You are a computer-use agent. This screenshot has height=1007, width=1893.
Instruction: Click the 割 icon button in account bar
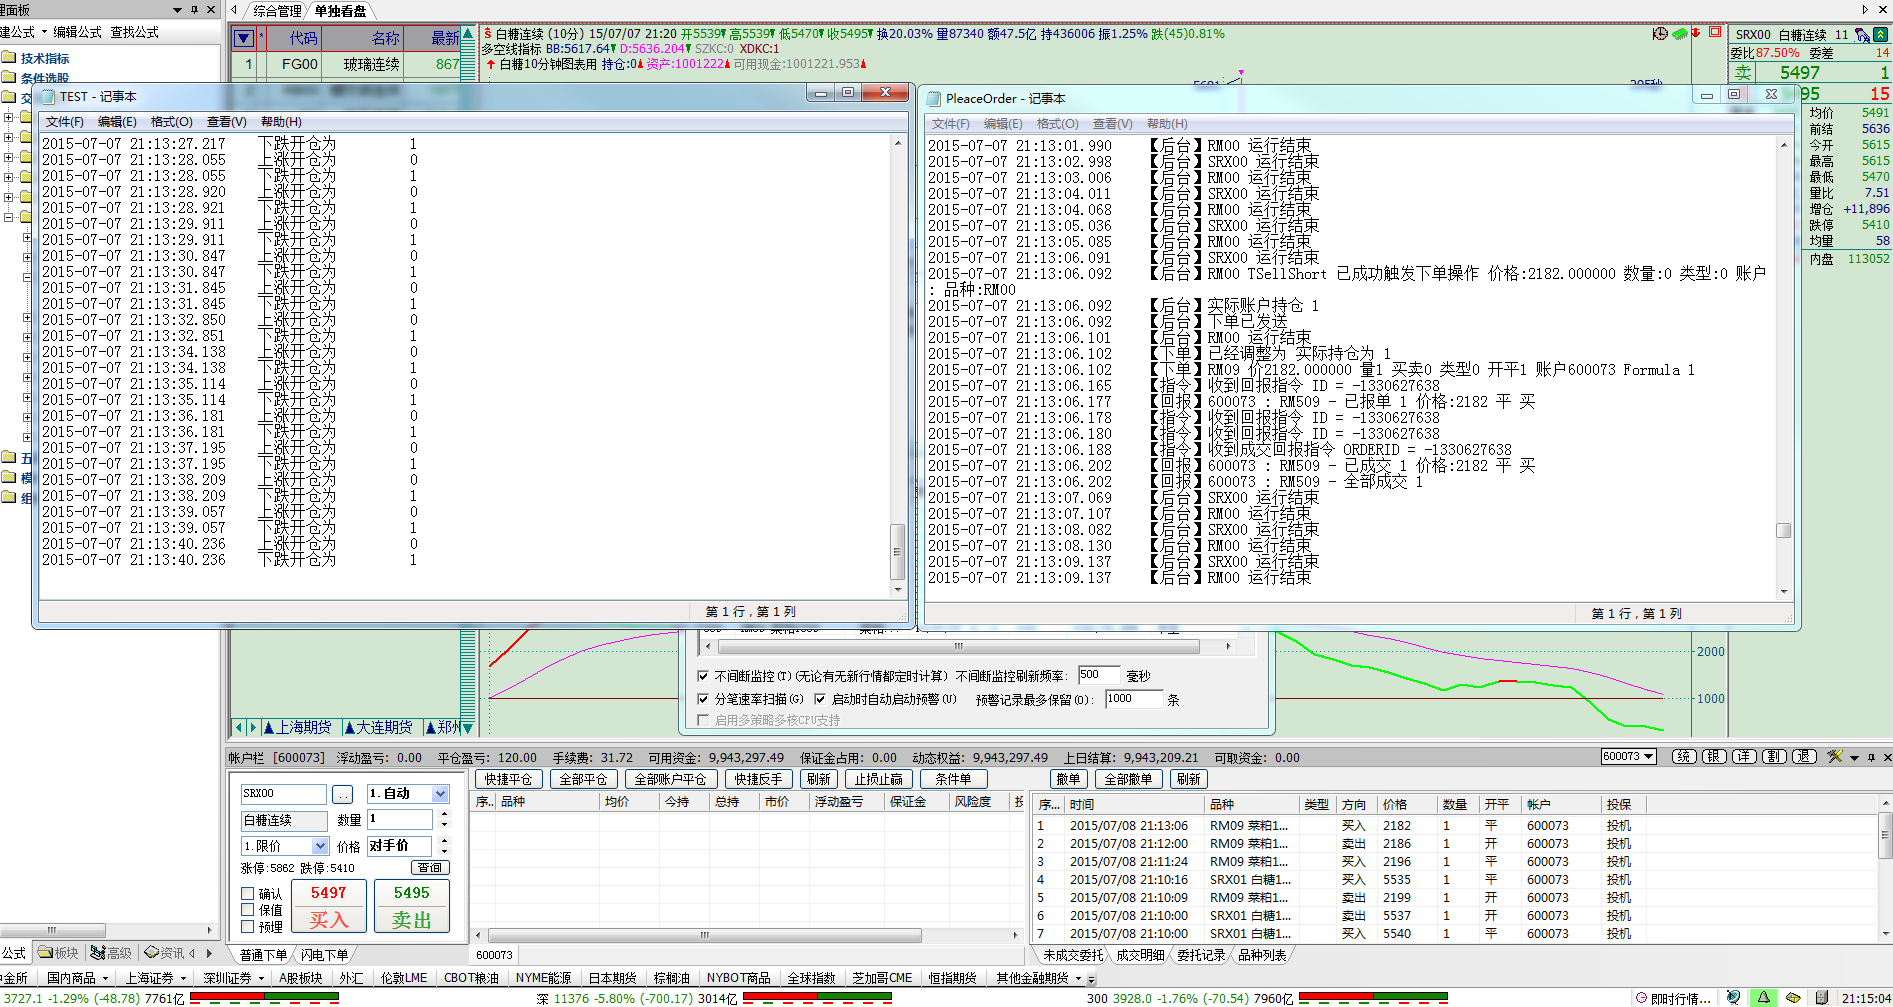pos(1774,757)
